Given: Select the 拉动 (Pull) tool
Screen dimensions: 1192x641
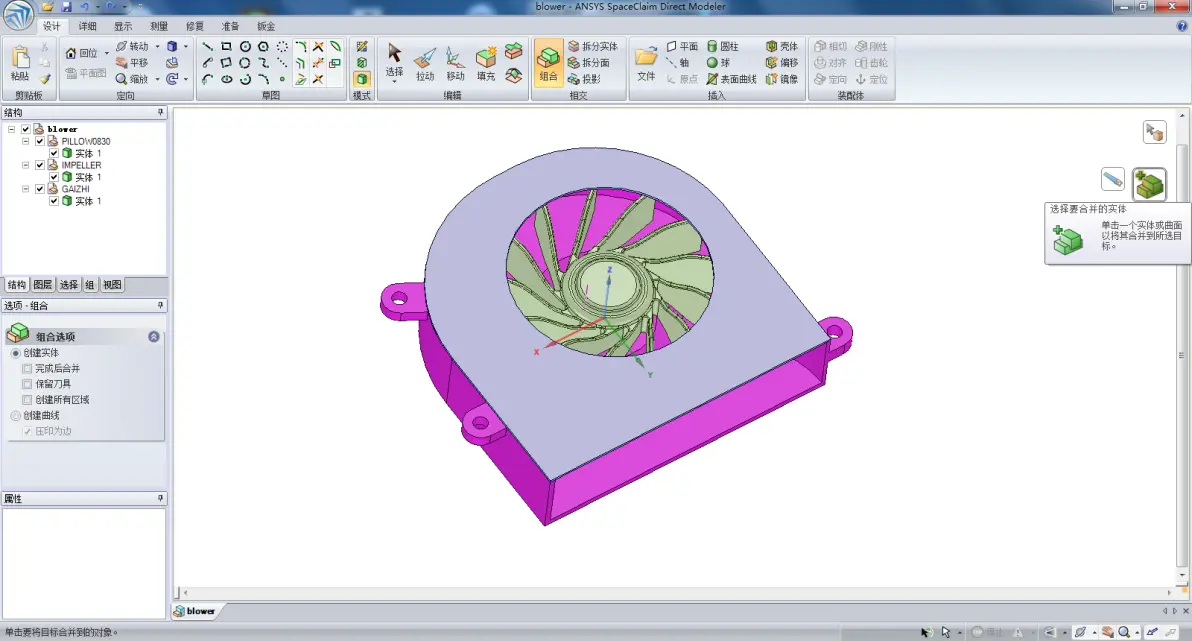Looking at the screenshot, I should click(x=424, y=64).
